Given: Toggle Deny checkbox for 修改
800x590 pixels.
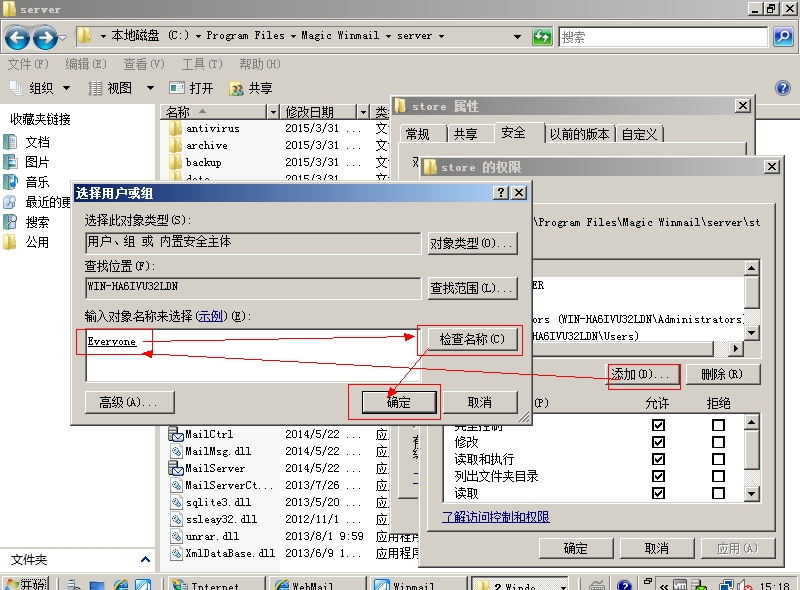Looking at the screenshot, I should [x=718, y=442].
